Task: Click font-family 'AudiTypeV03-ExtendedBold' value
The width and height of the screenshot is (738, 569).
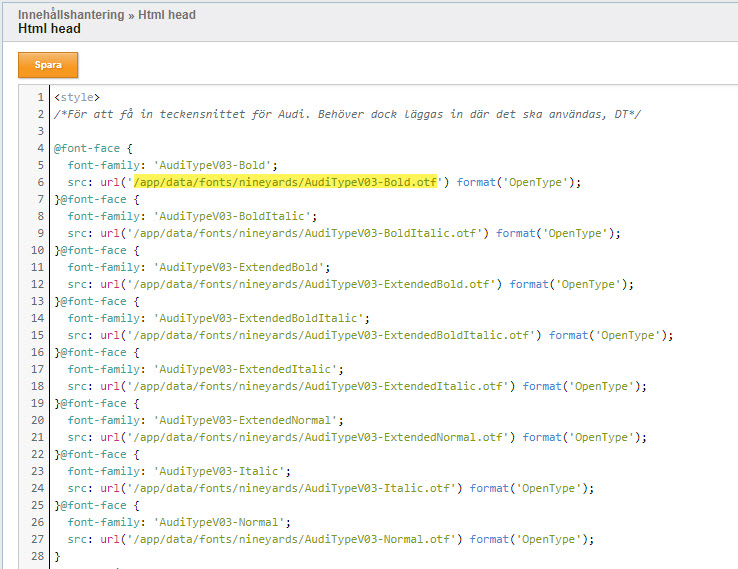Action: pos(241,267)
